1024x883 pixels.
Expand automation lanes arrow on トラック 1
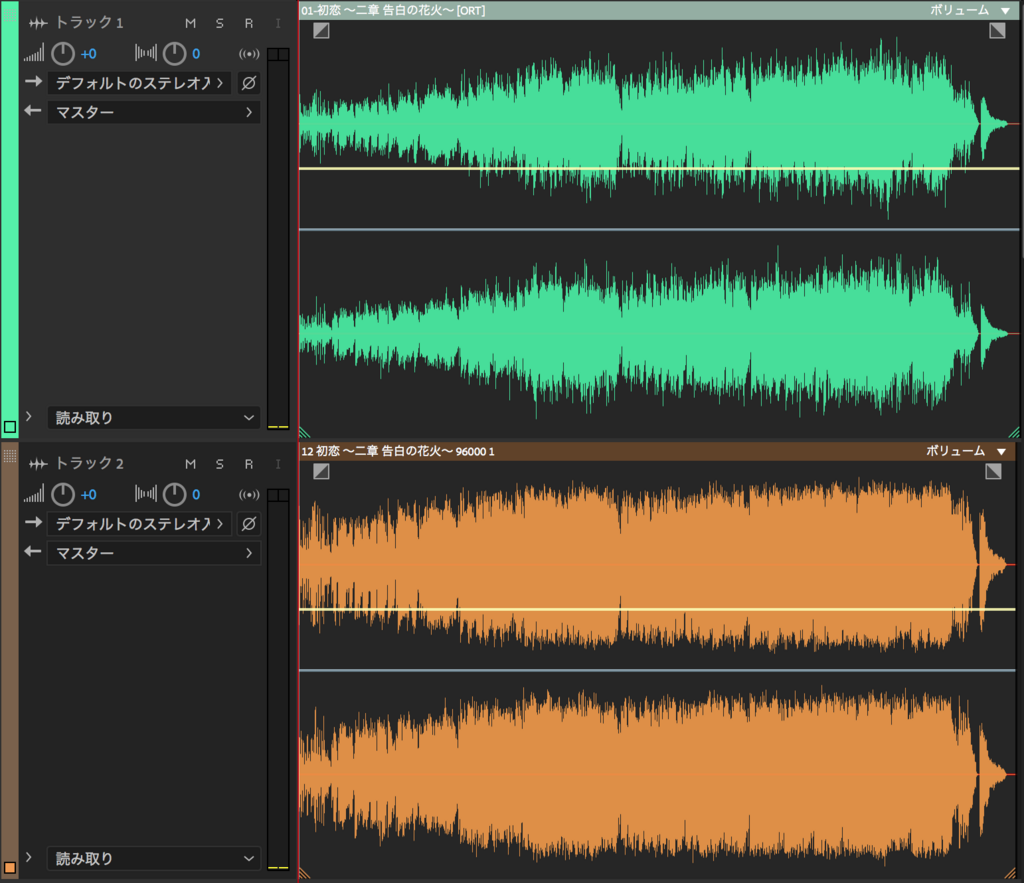(29, 416)
